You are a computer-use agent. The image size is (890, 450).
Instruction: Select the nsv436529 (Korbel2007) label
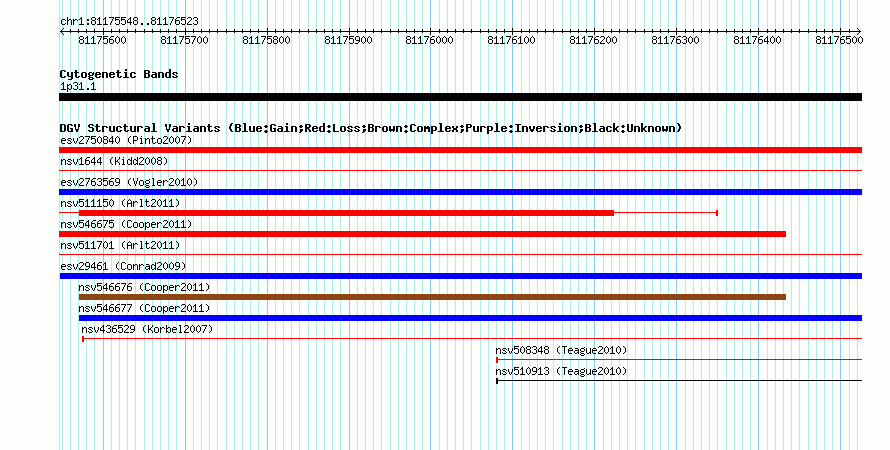[x=147, y=329]
